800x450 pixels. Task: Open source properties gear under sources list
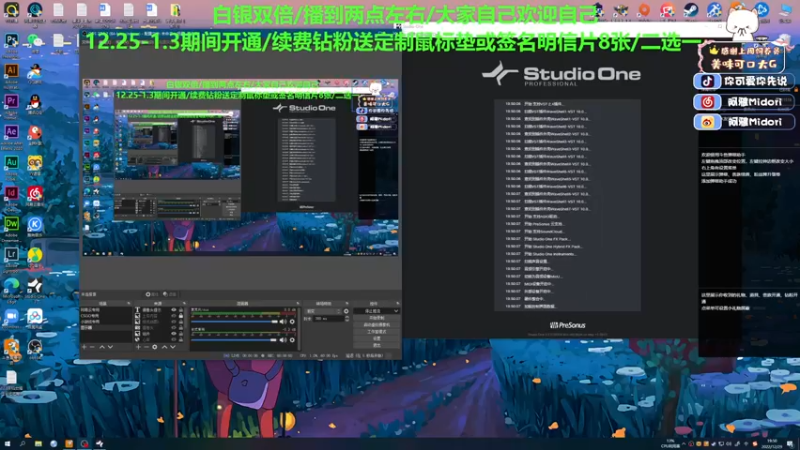[155, 347]
